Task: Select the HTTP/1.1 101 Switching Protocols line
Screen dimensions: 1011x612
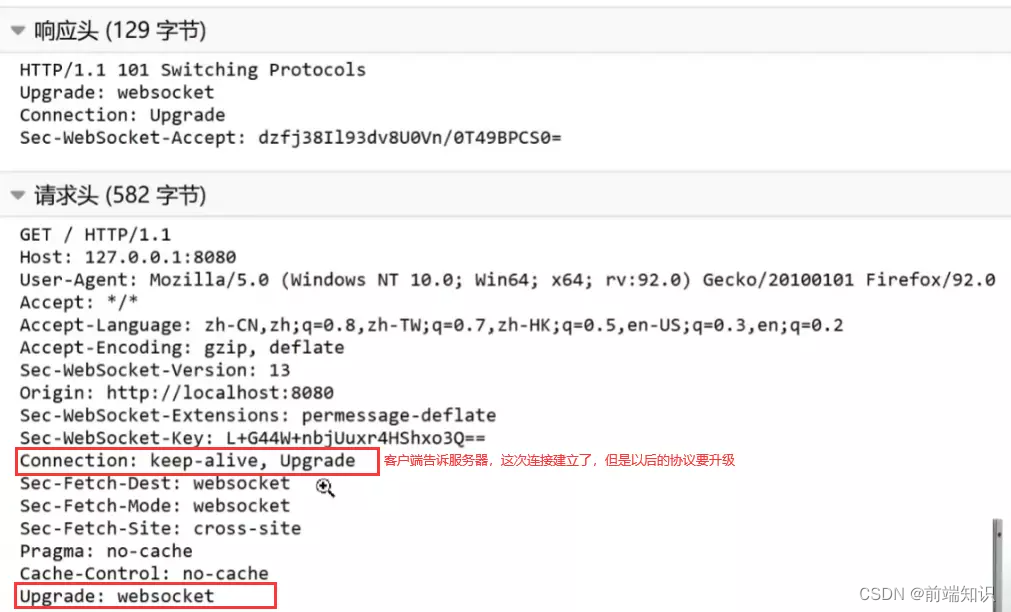Action: pos(192,69)
